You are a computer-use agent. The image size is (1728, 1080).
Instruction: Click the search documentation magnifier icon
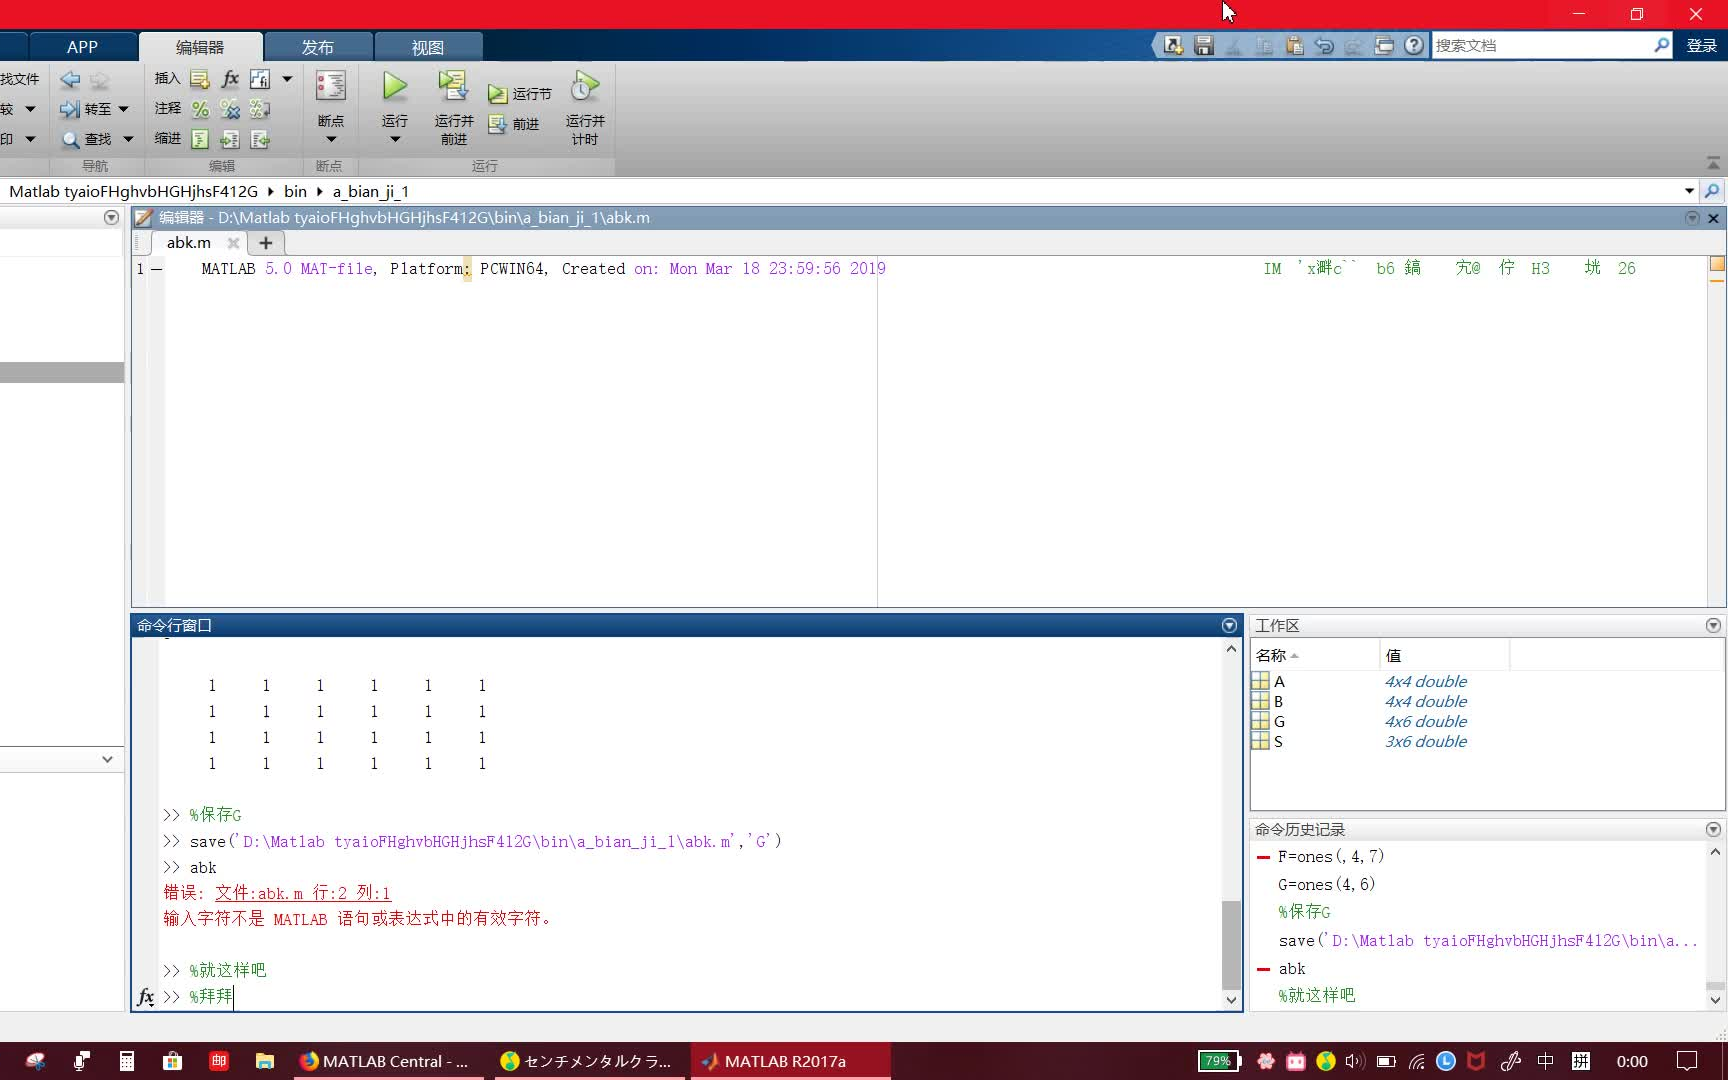1662,45
